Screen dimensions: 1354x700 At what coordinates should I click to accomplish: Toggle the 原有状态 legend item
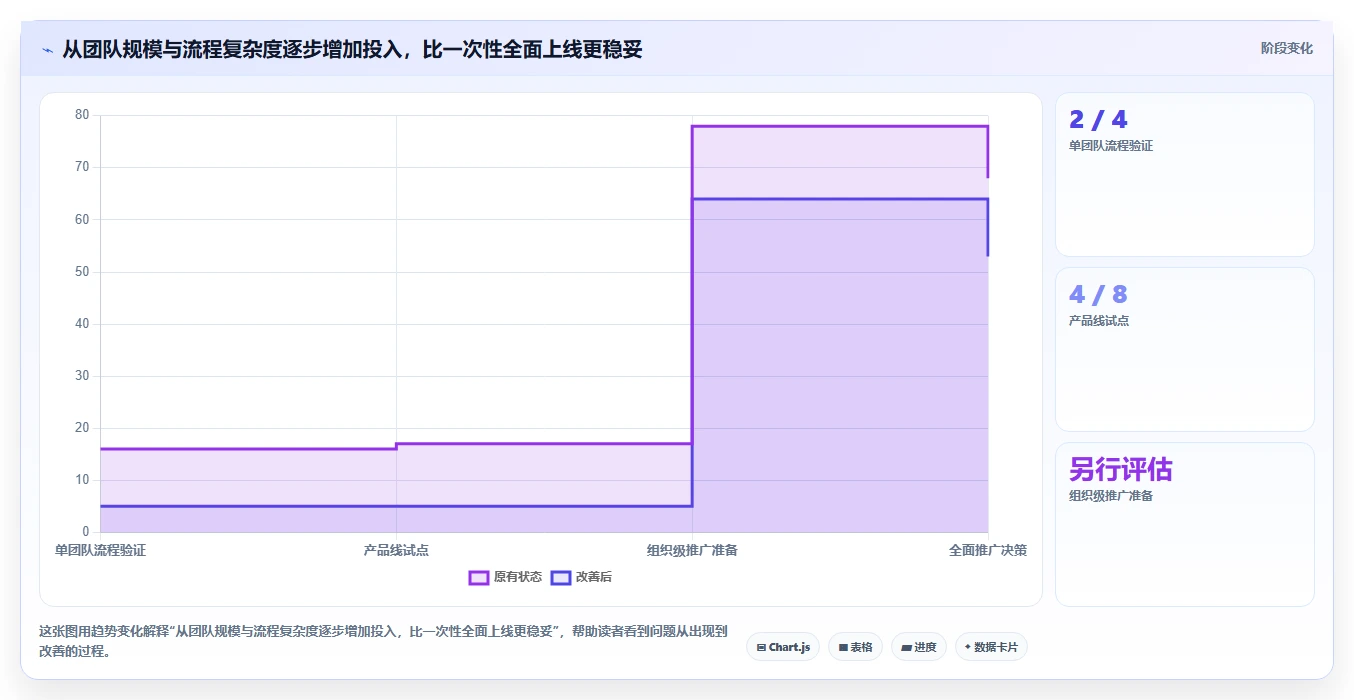coord(505,577)
